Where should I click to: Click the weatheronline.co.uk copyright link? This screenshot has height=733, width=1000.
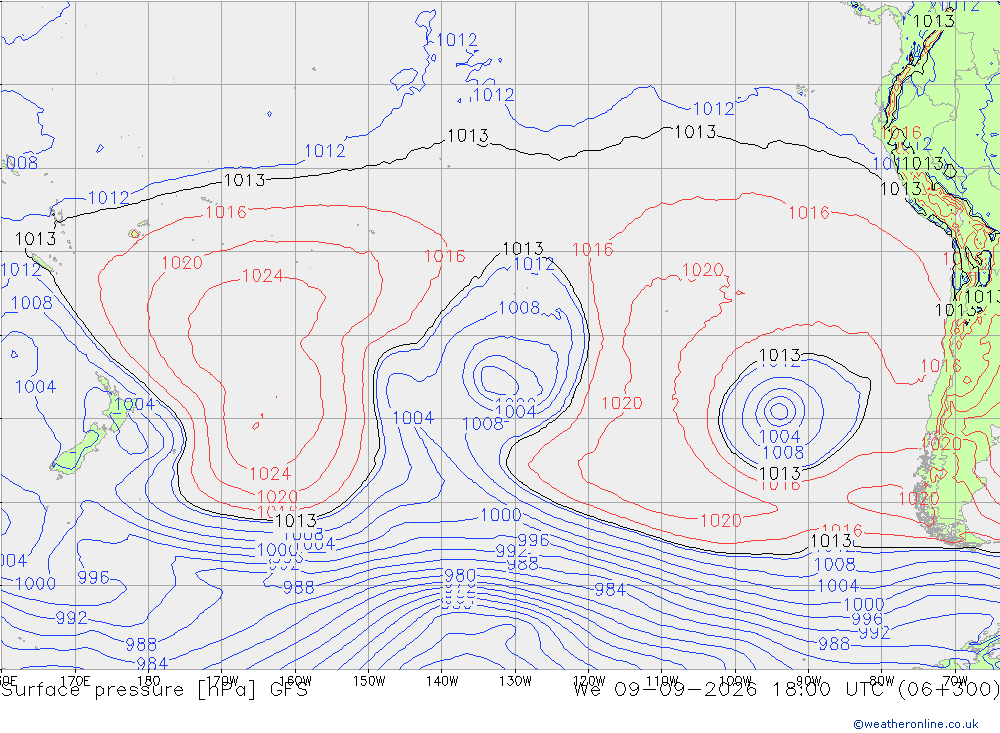[916, 724]
